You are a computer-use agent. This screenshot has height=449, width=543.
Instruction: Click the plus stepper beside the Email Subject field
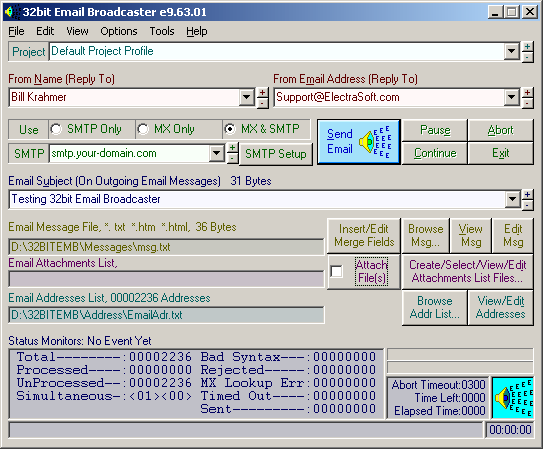click(527, 195)
